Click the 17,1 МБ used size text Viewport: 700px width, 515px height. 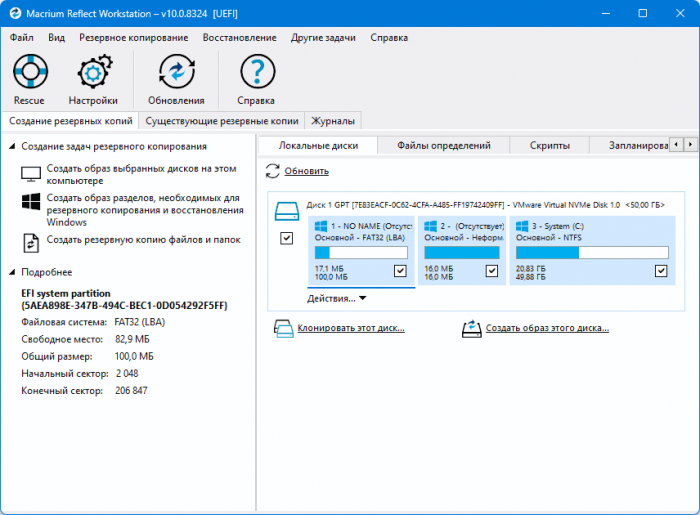tap(329, 269)
